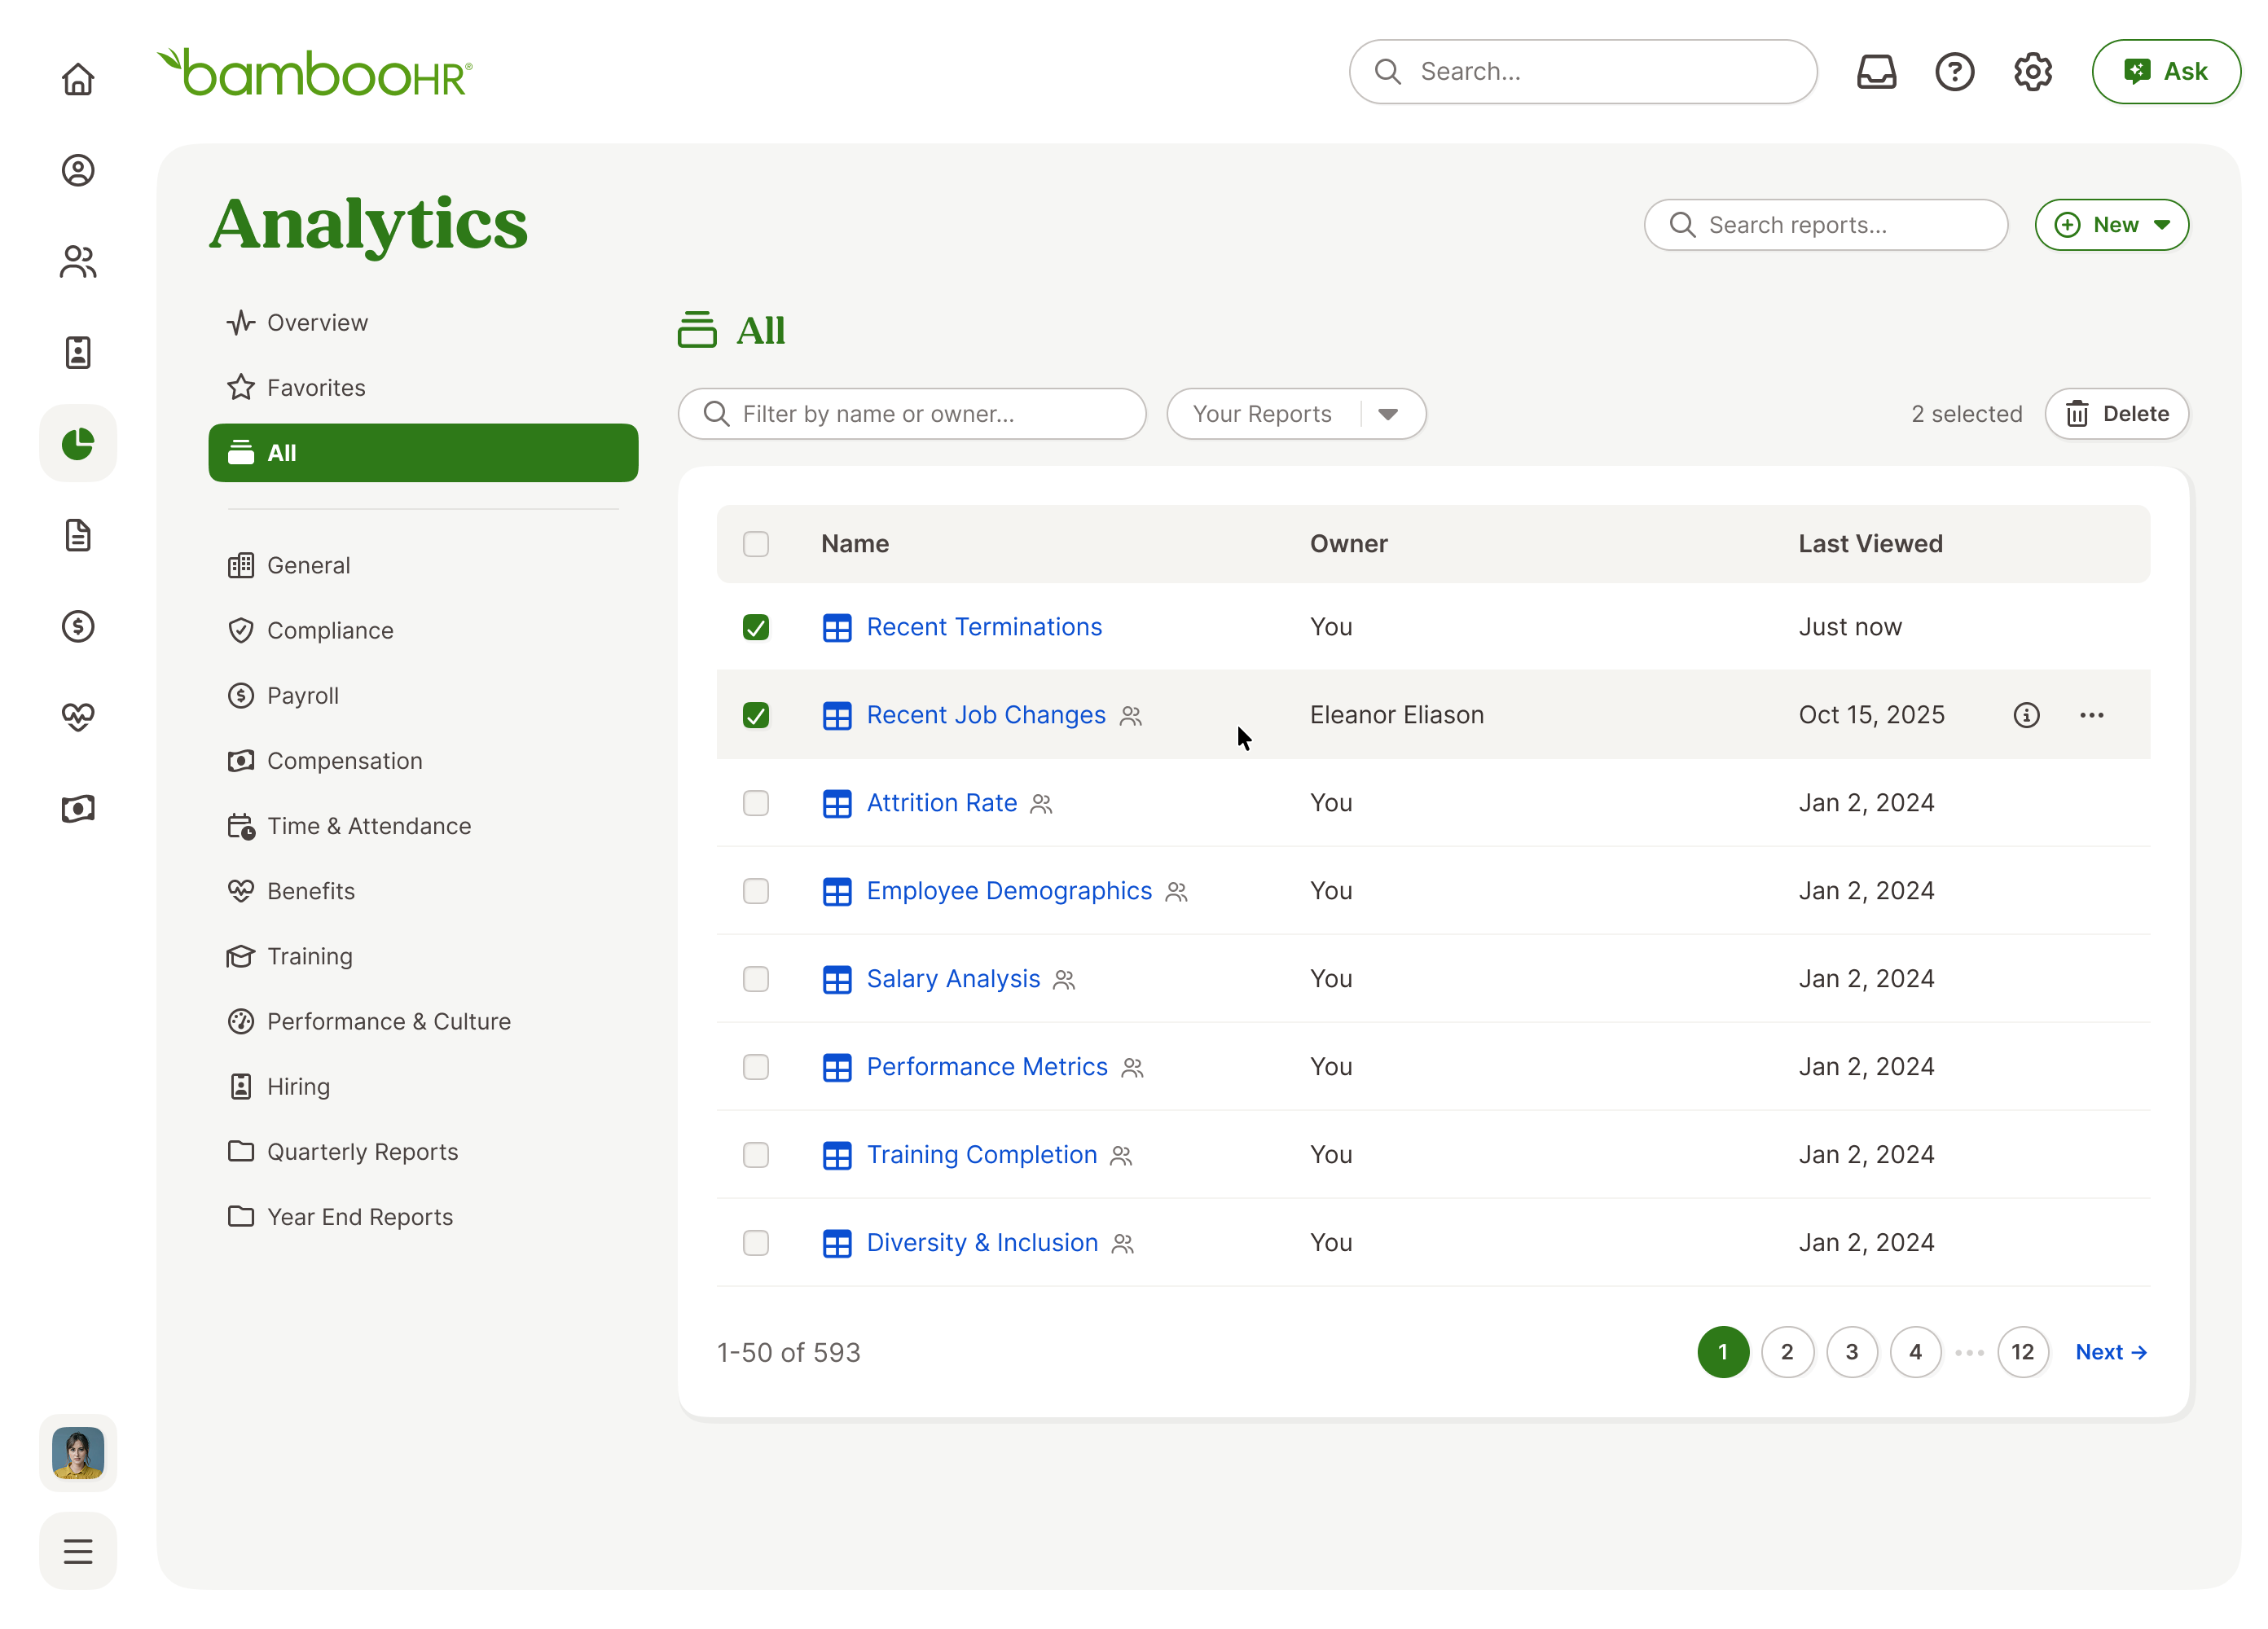Check the Salary Analysis checkbox
The width and height of the screenshot is (2268, 1629).
(x=756, y=979)
